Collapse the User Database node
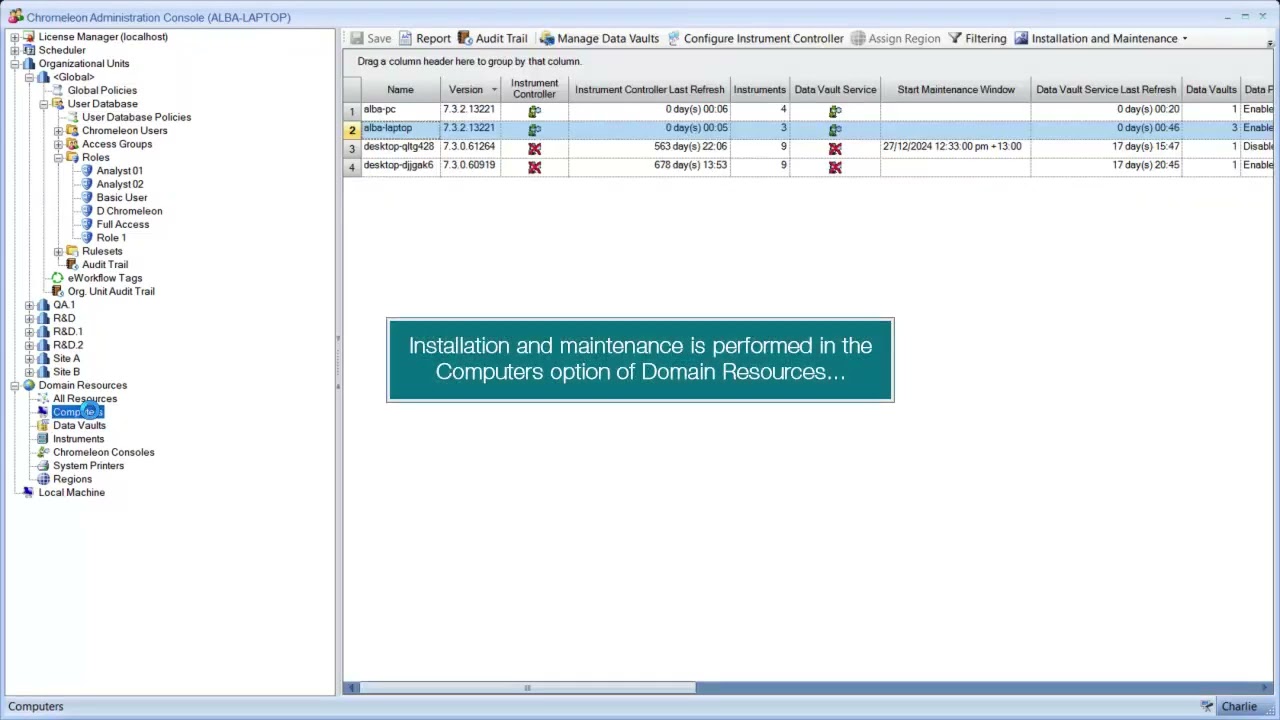 [x=44, y=104]
